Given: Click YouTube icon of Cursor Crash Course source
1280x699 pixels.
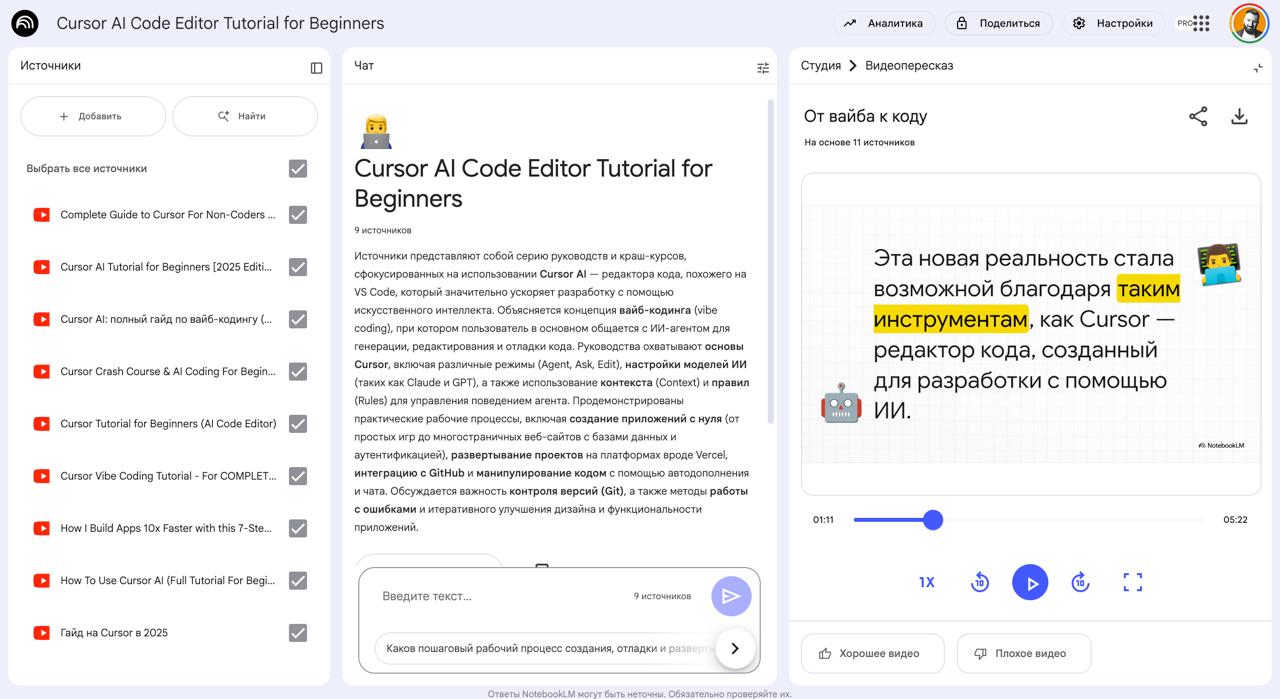Looking at the screenshot, I should 42,372.
